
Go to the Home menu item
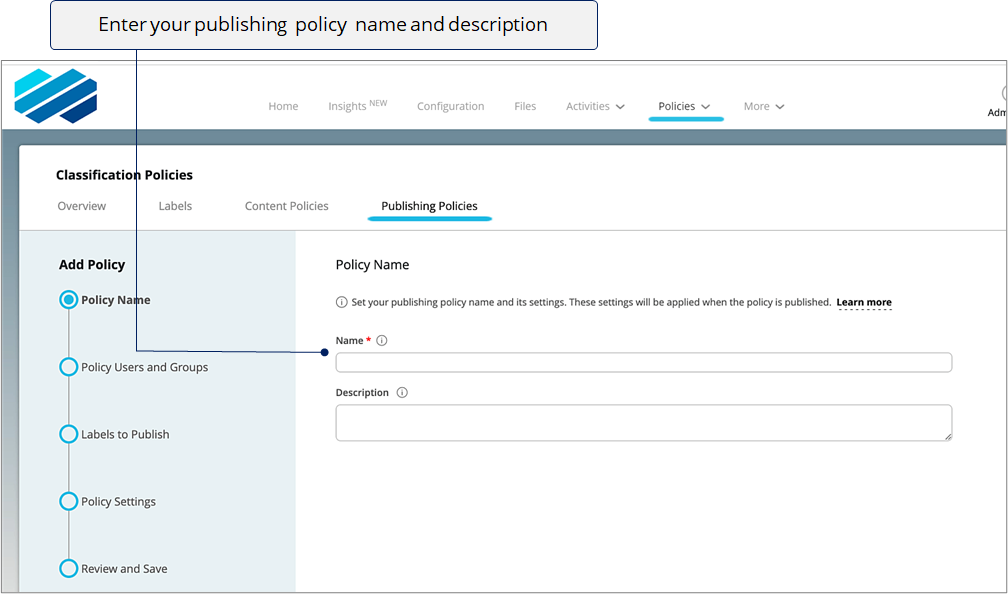pyautogui.click(x=283, y=106)
